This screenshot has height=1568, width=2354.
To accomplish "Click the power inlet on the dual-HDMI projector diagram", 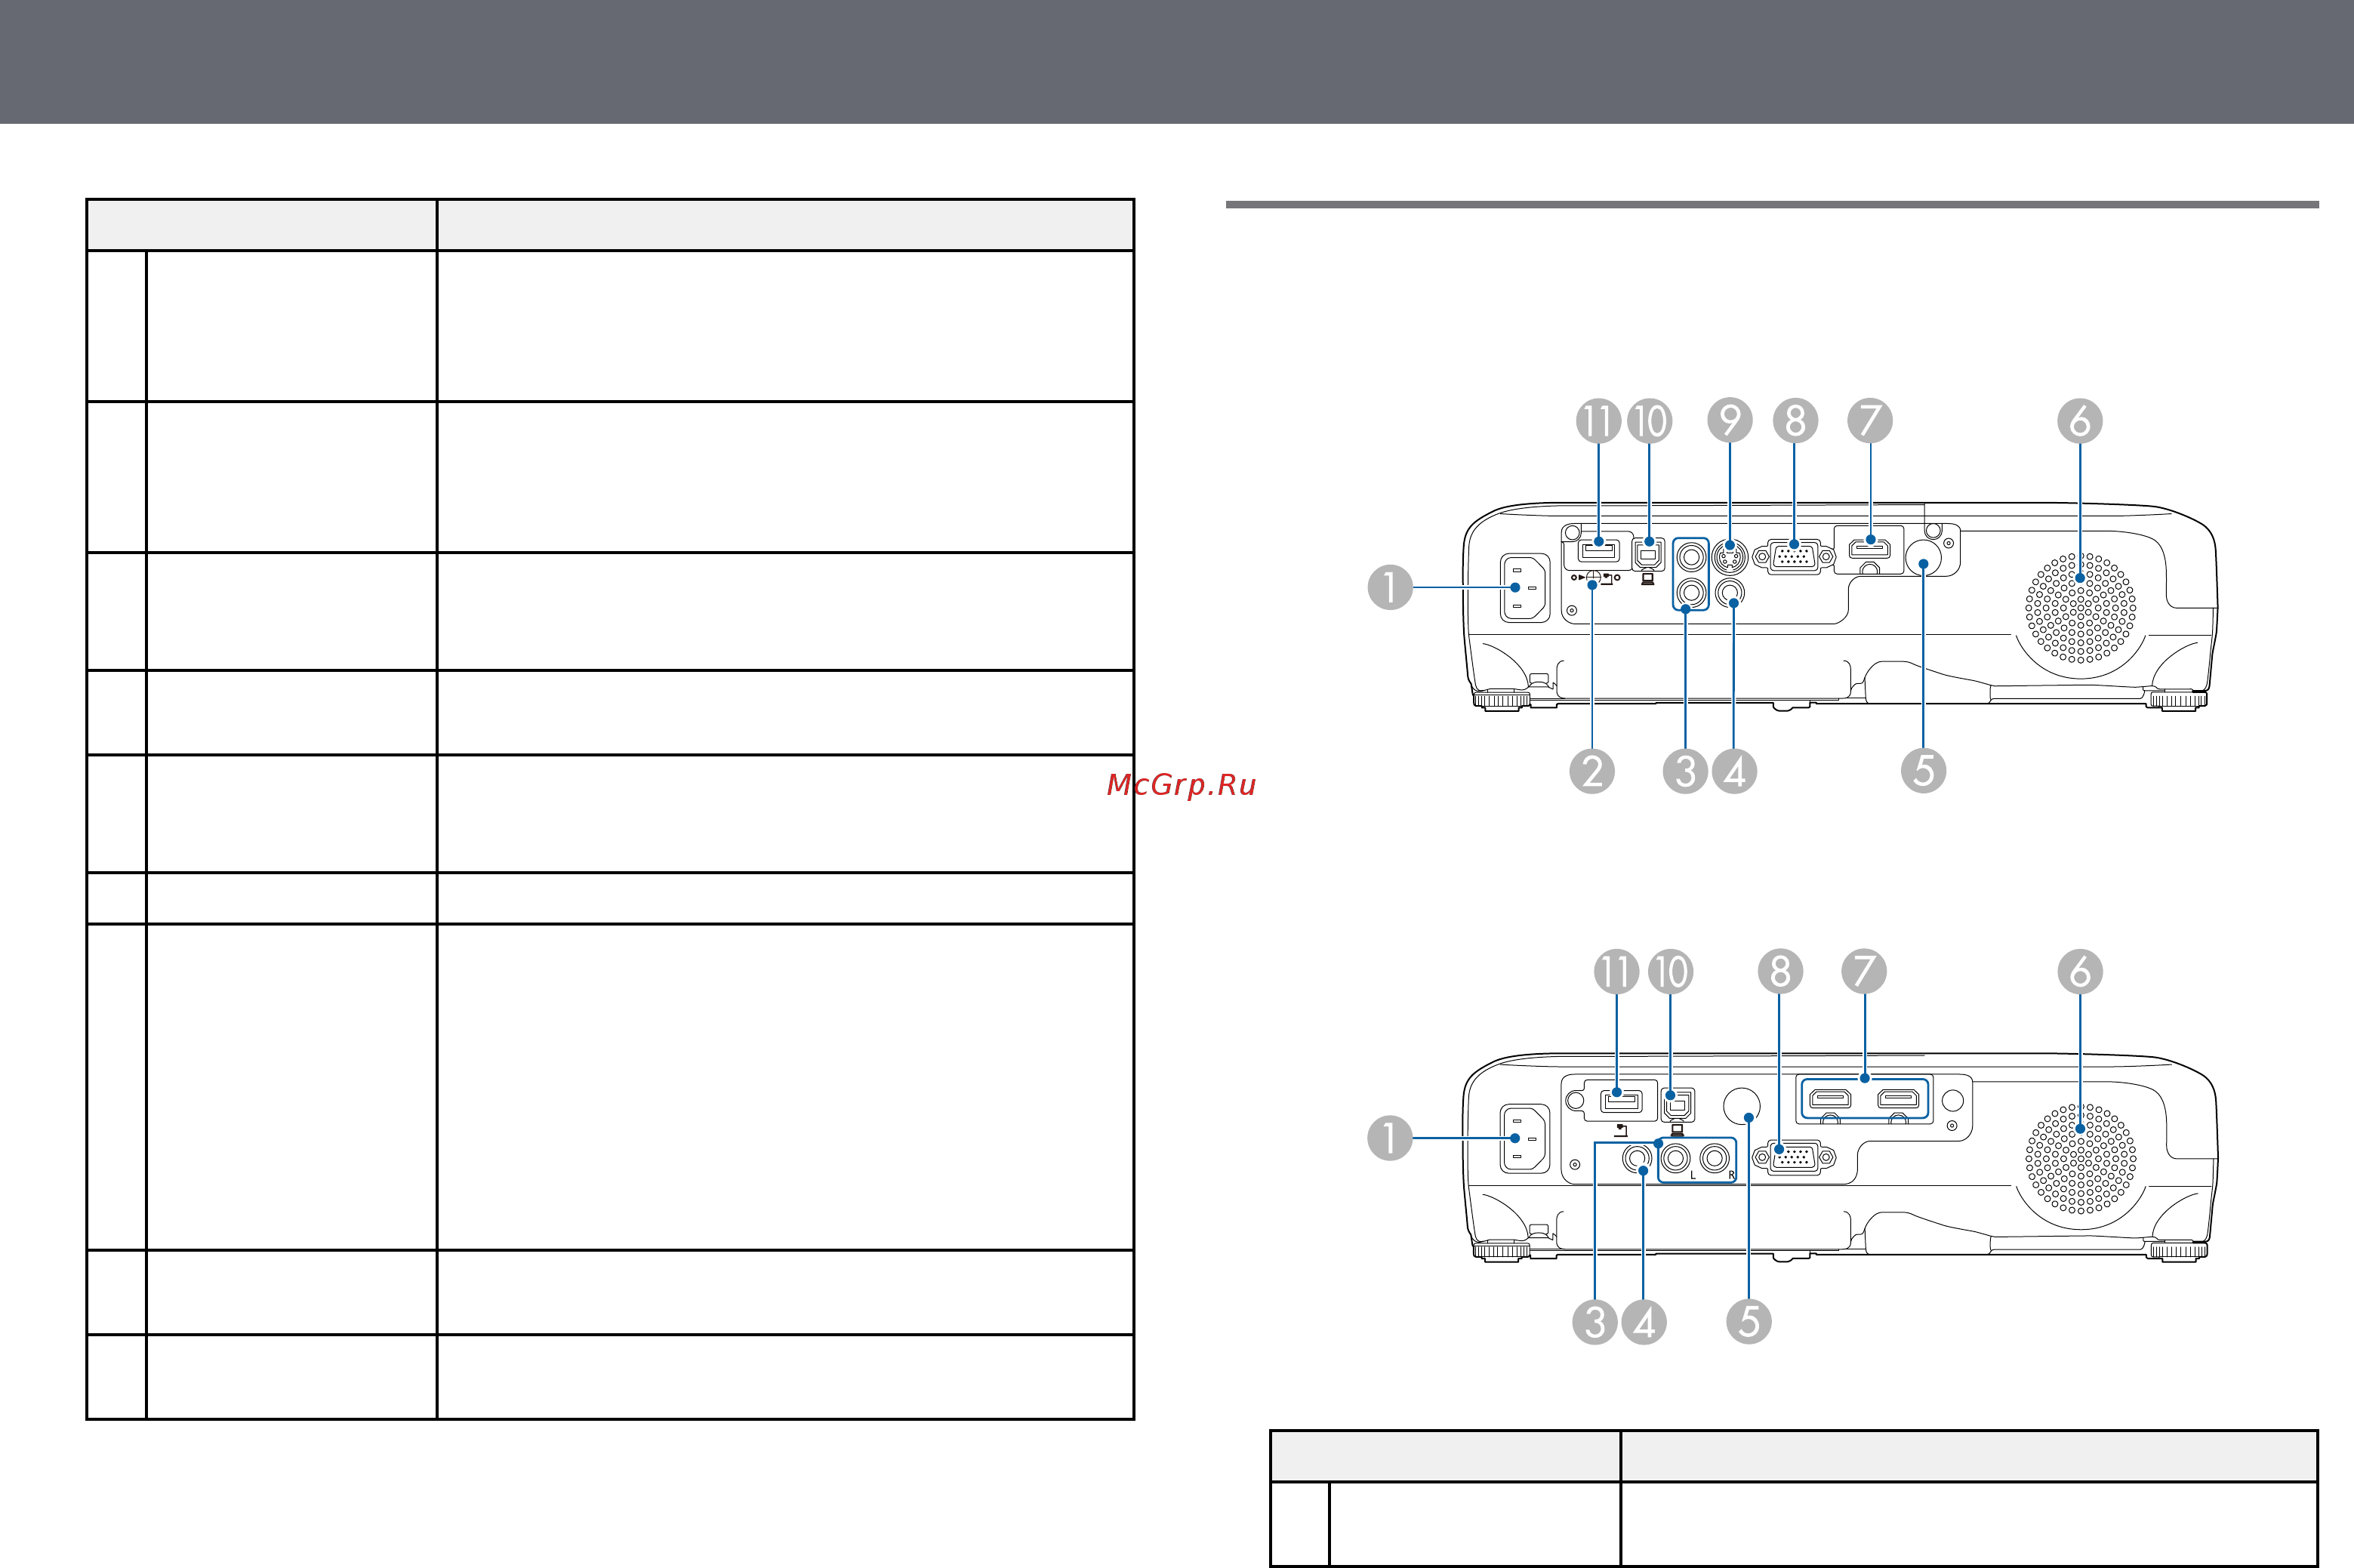I will [x=1525, y=1138].
